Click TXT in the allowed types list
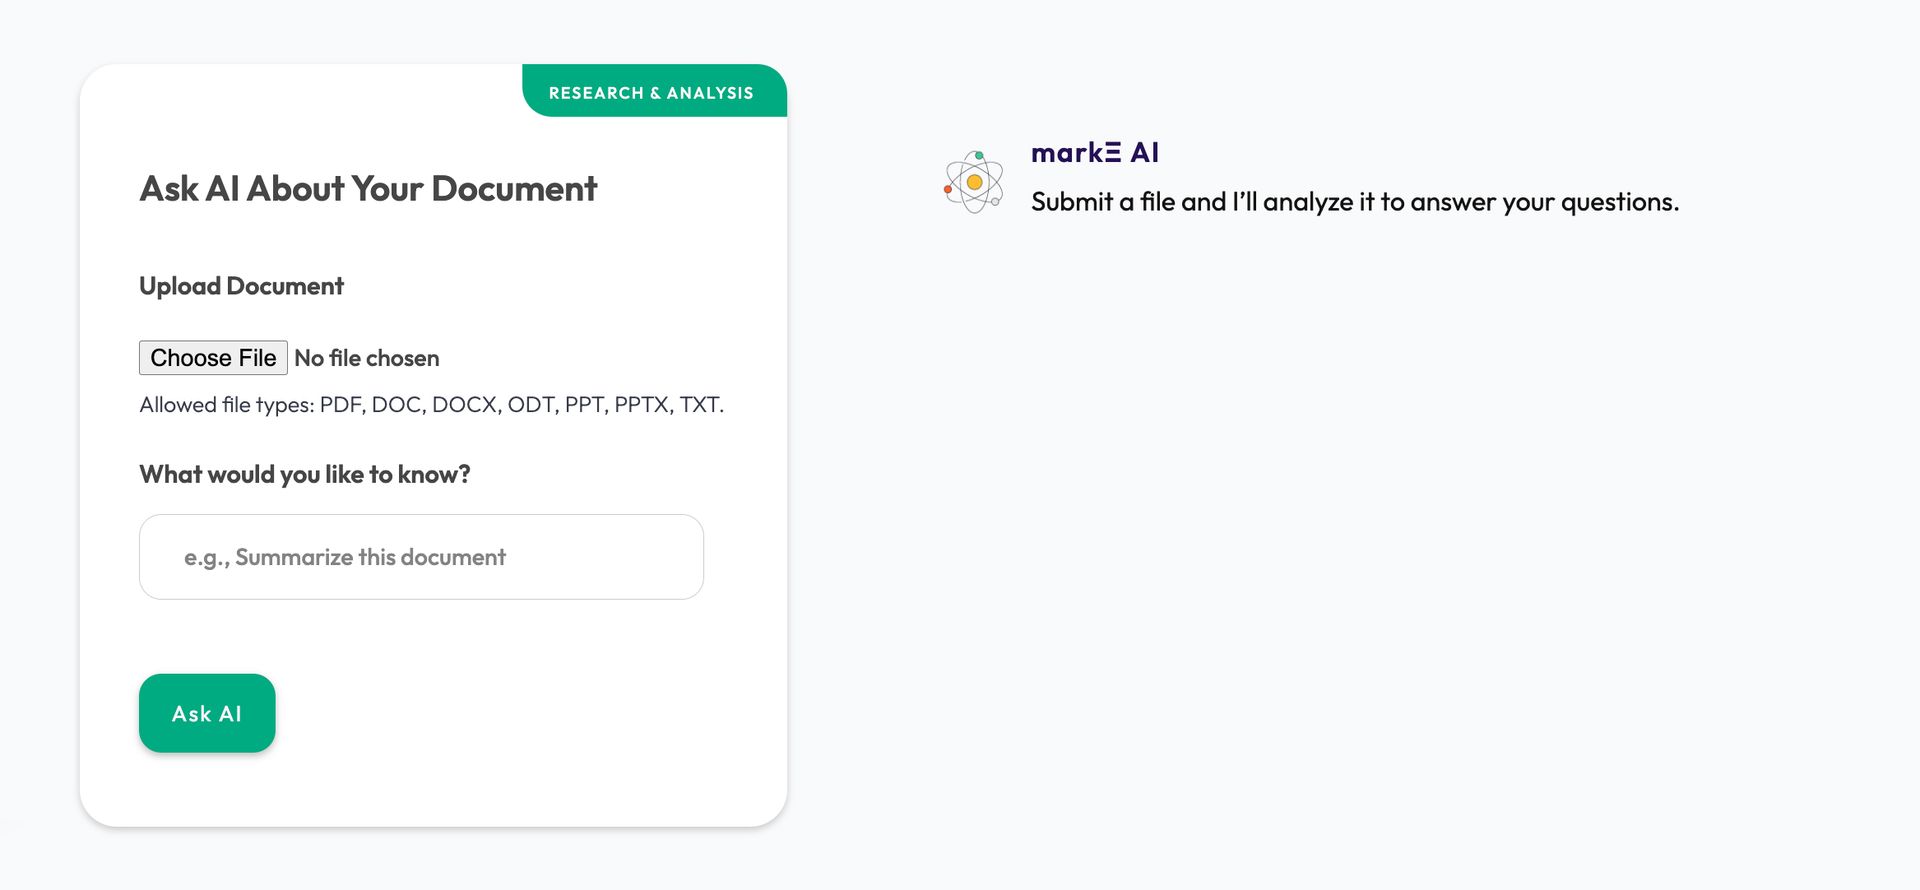Viewport: 1920px width, 890px height. [699, 405]
